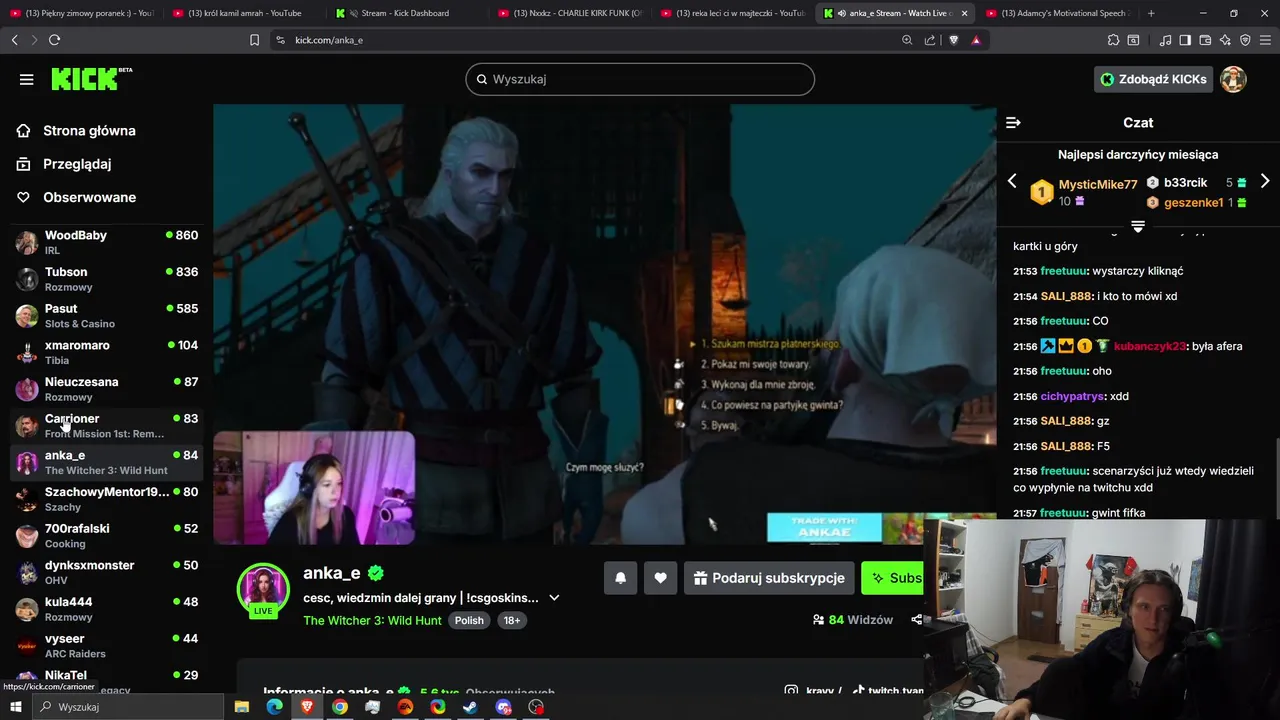1280x720 pixels.
Task: Open xmaromaro Tibia channel
Action: (x=107, y=352)
